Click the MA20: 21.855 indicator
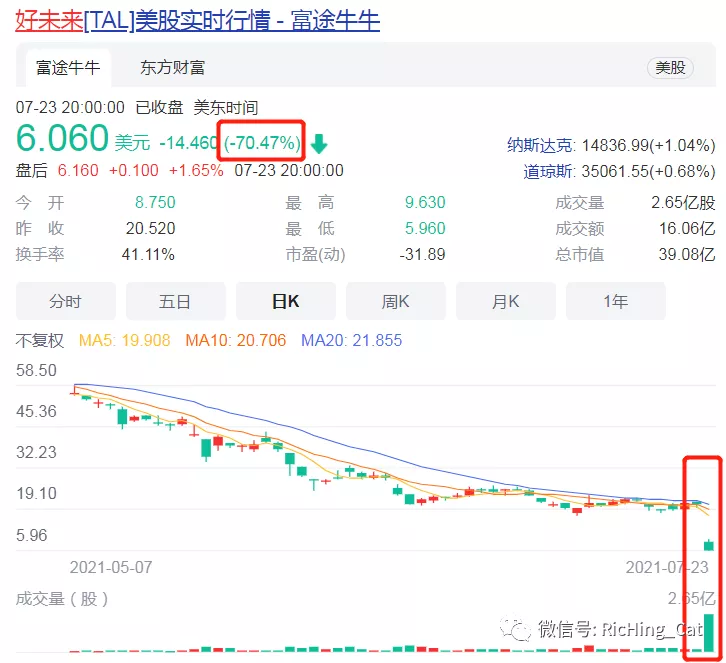This screenshot has width=726, height=663. [x=351, y=341]
